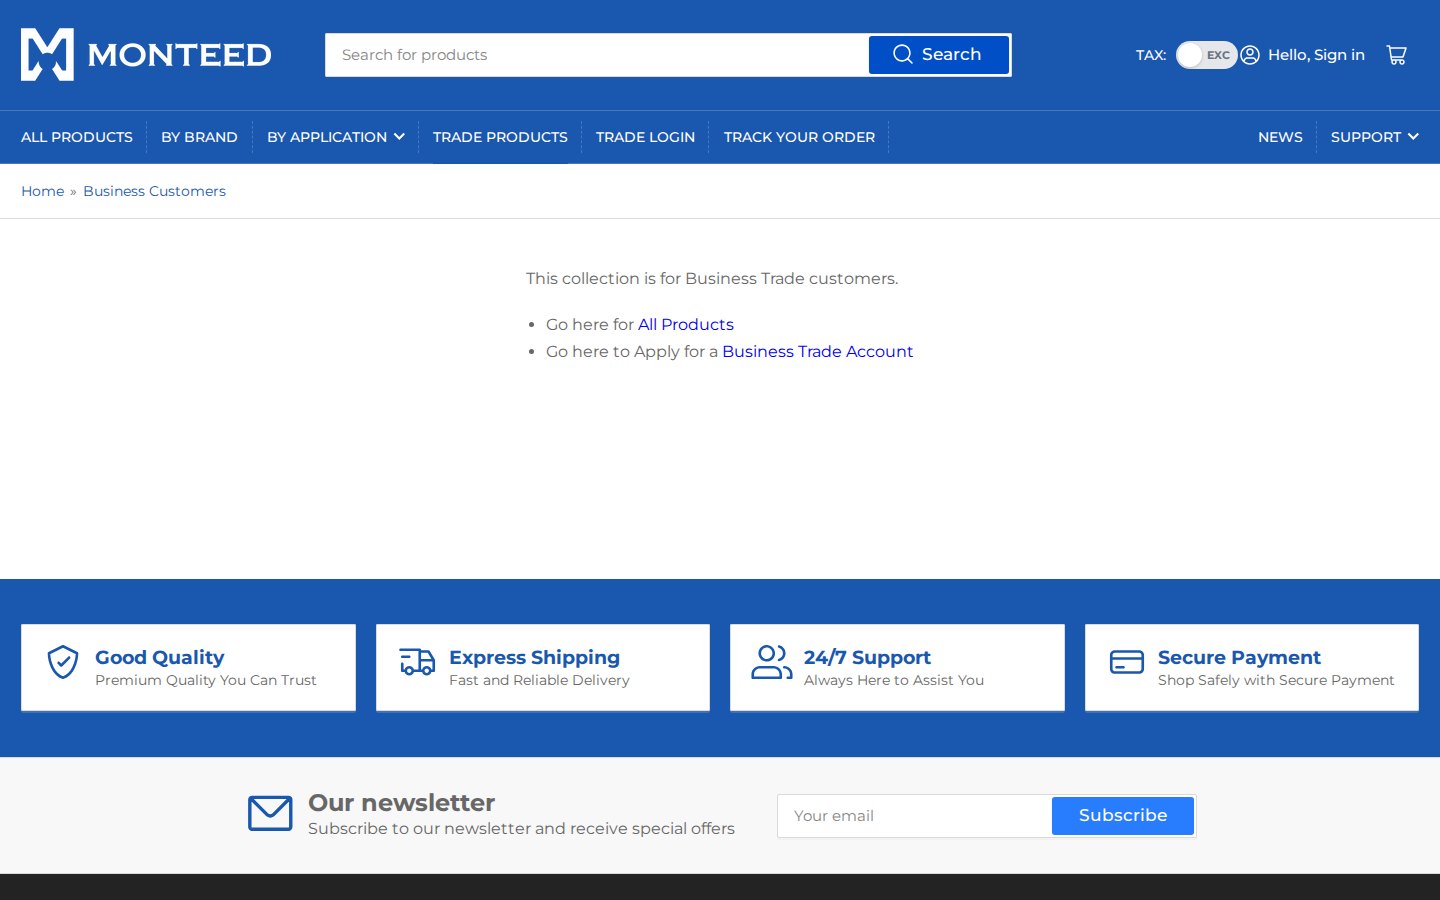Follow the All Products body link
Viewport: 1440px width, 900px height.
click(686, 324)
